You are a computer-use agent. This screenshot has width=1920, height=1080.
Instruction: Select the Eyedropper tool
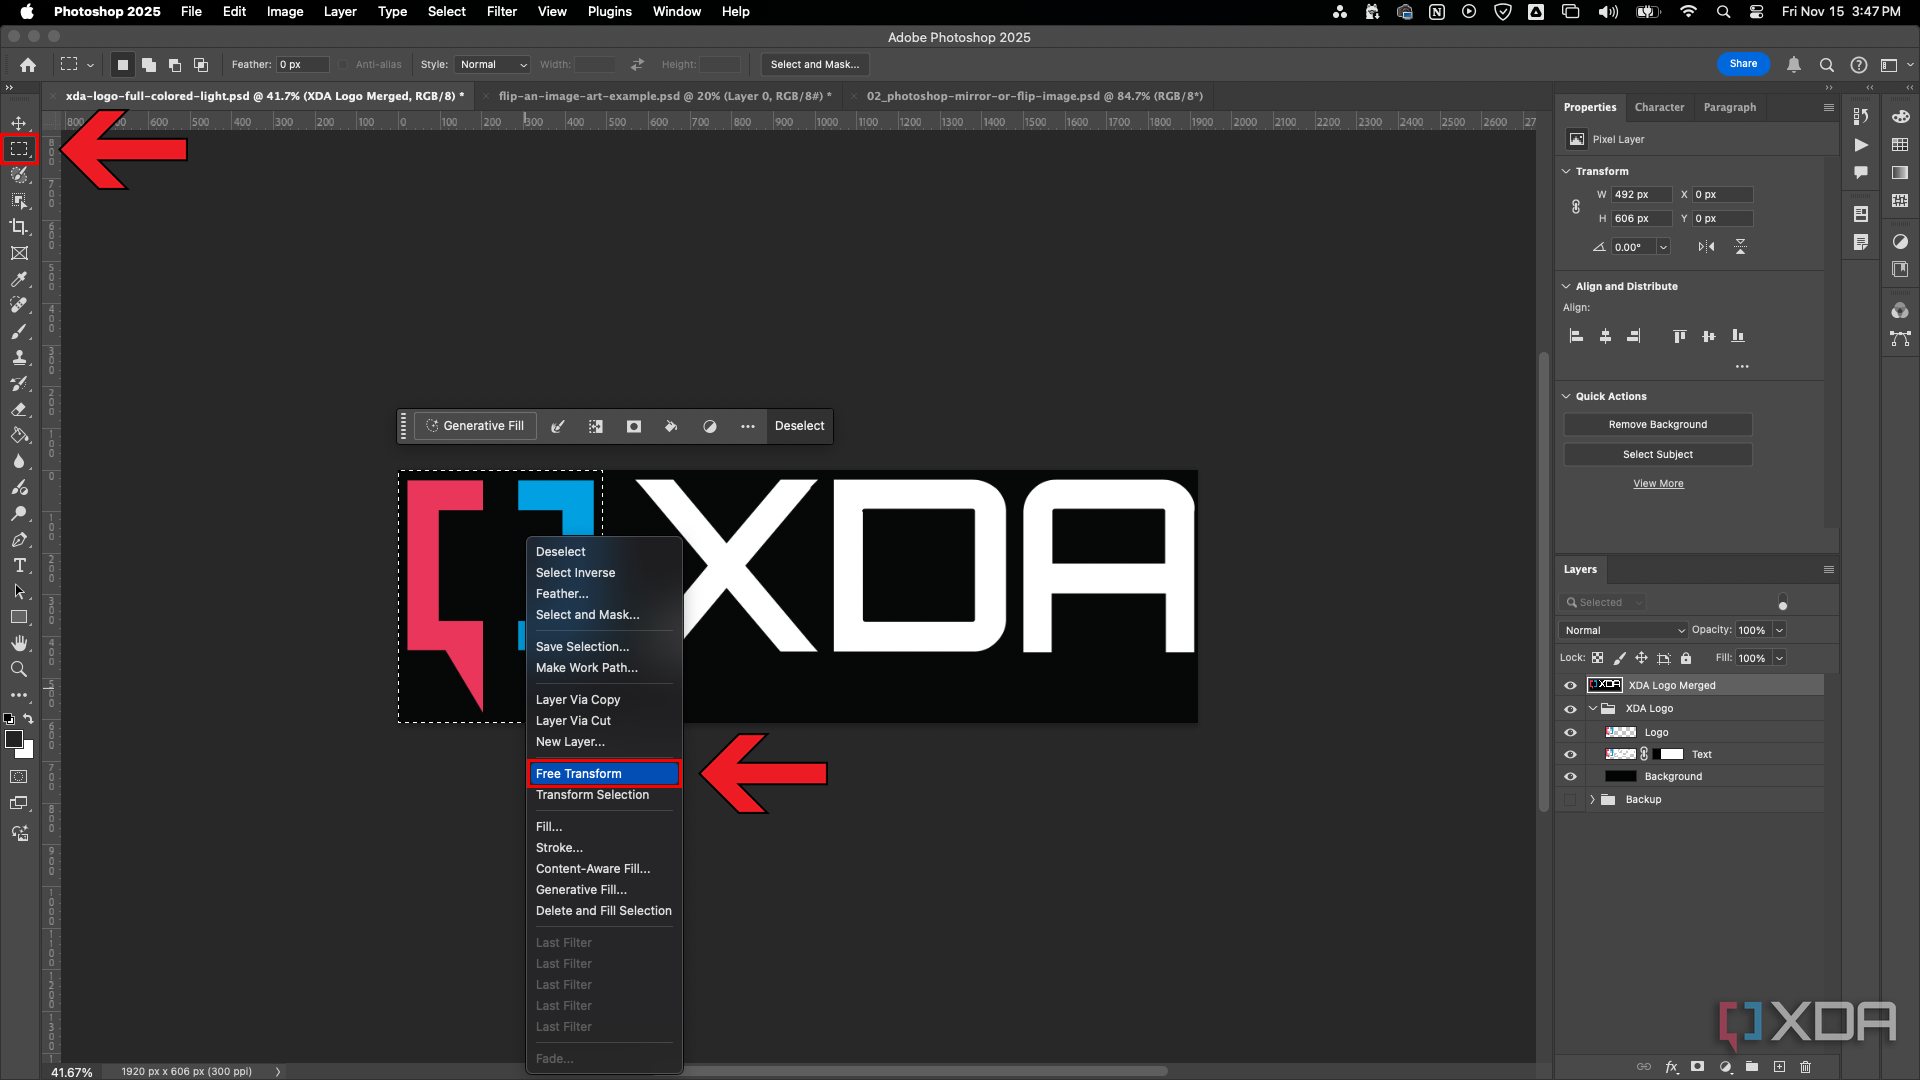20,278
